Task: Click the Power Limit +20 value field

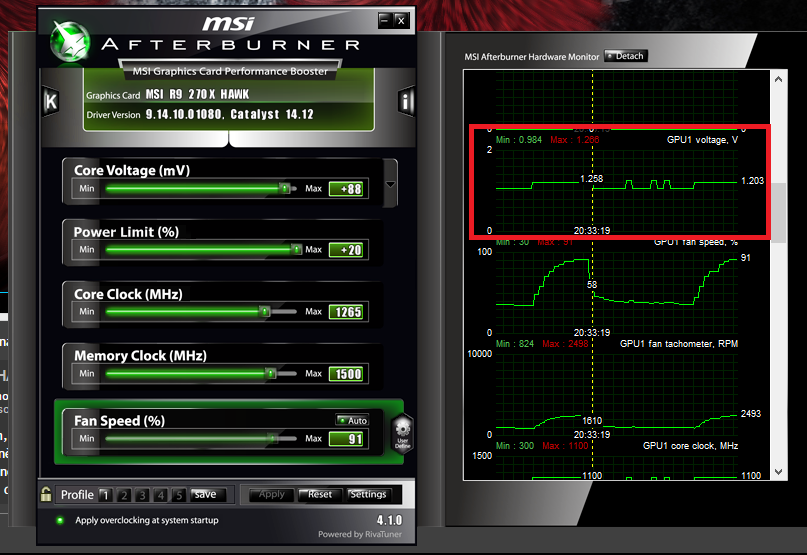Action: click(348, 250)
